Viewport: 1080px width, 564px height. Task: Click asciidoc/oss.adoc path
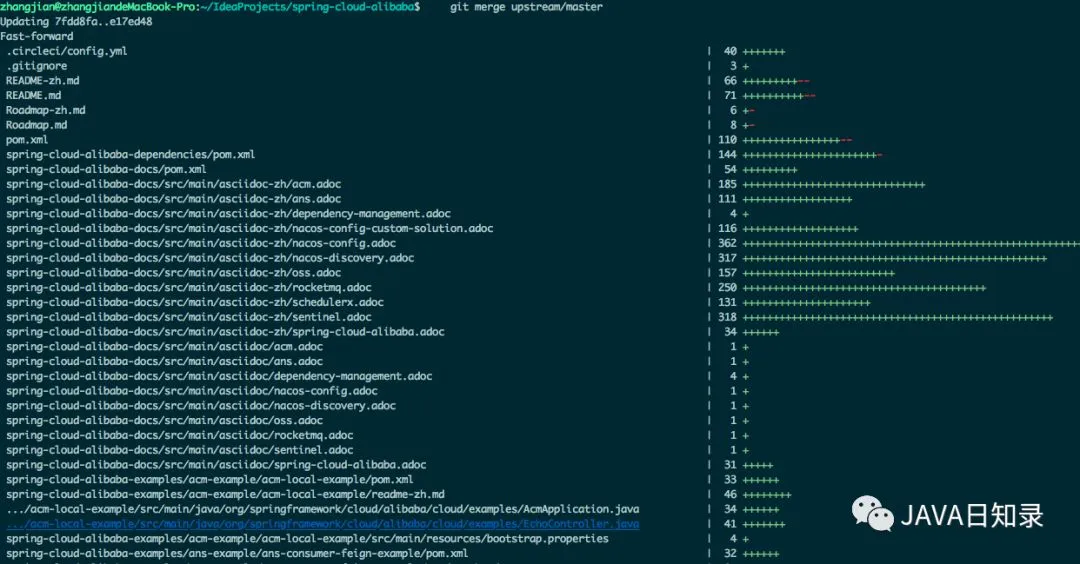coord(165,421)
